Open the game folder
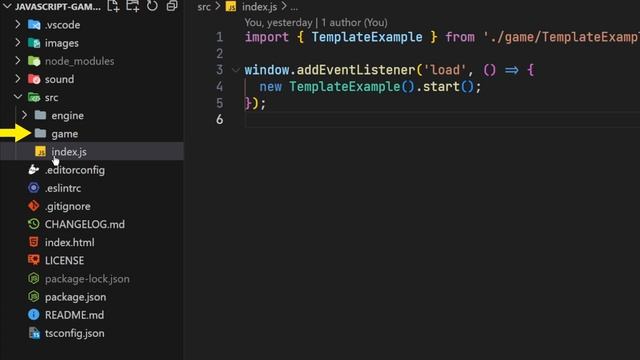This screenshot has height=360, width=640. (x=65, y=134)
